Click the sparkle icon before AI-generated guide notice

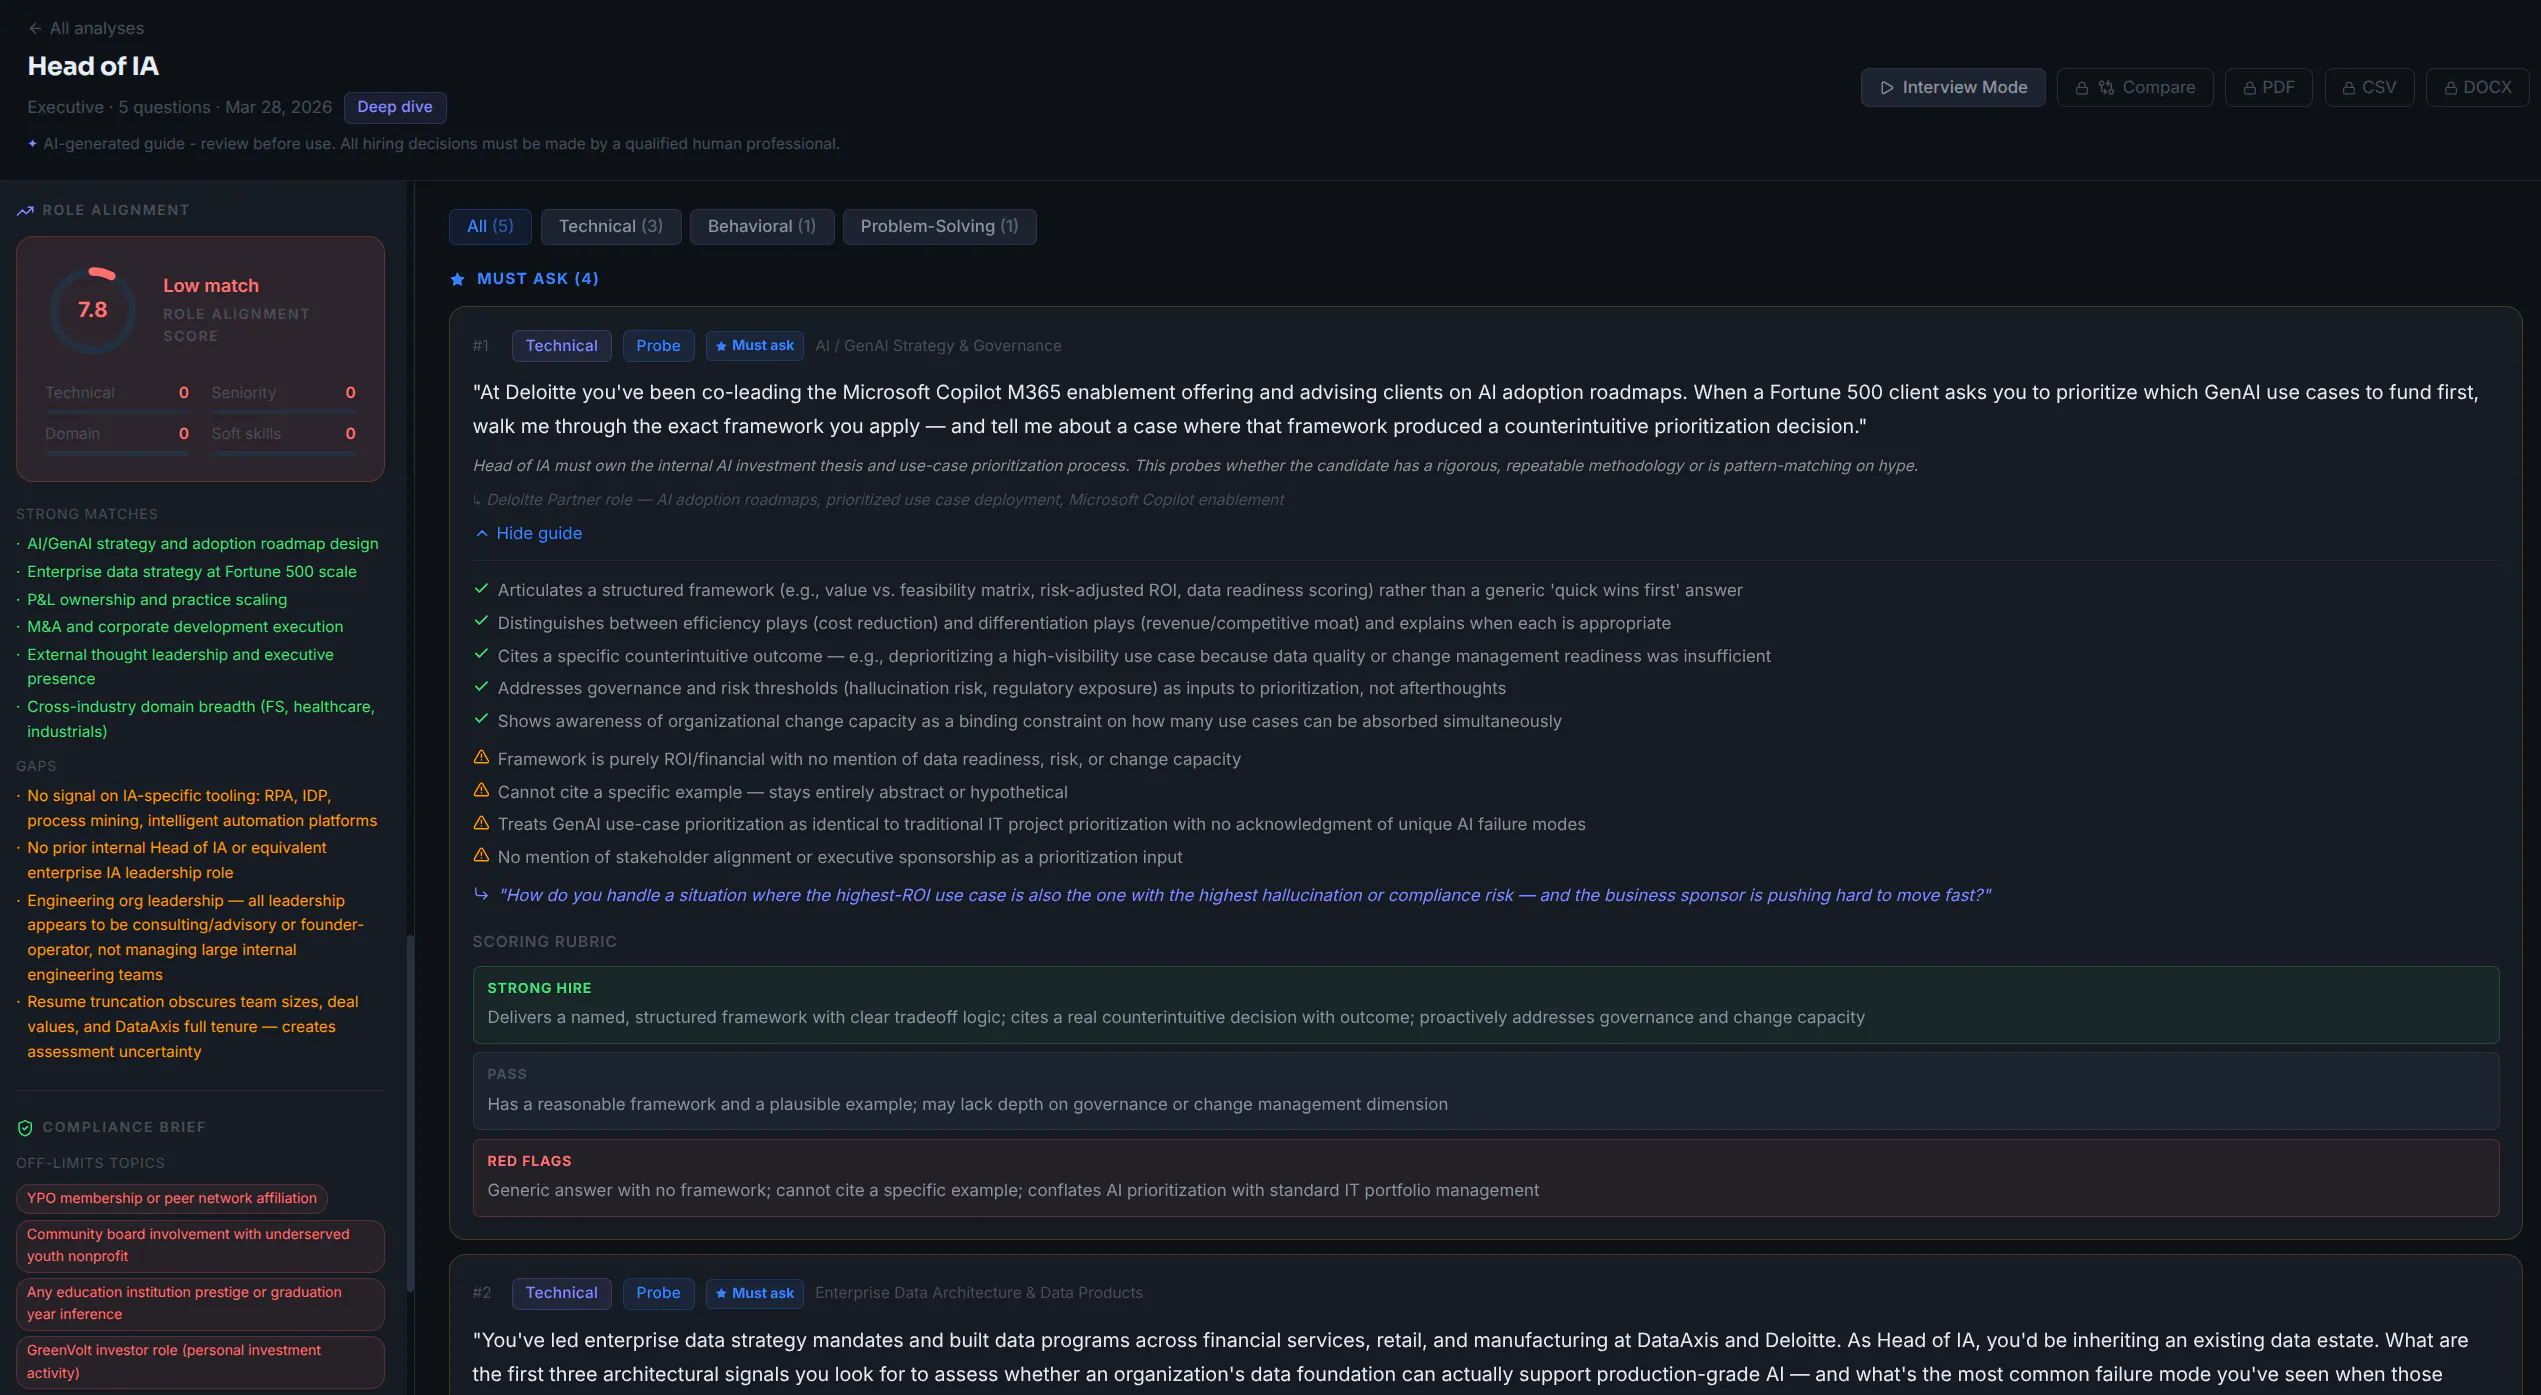click(x=33, y=143)
